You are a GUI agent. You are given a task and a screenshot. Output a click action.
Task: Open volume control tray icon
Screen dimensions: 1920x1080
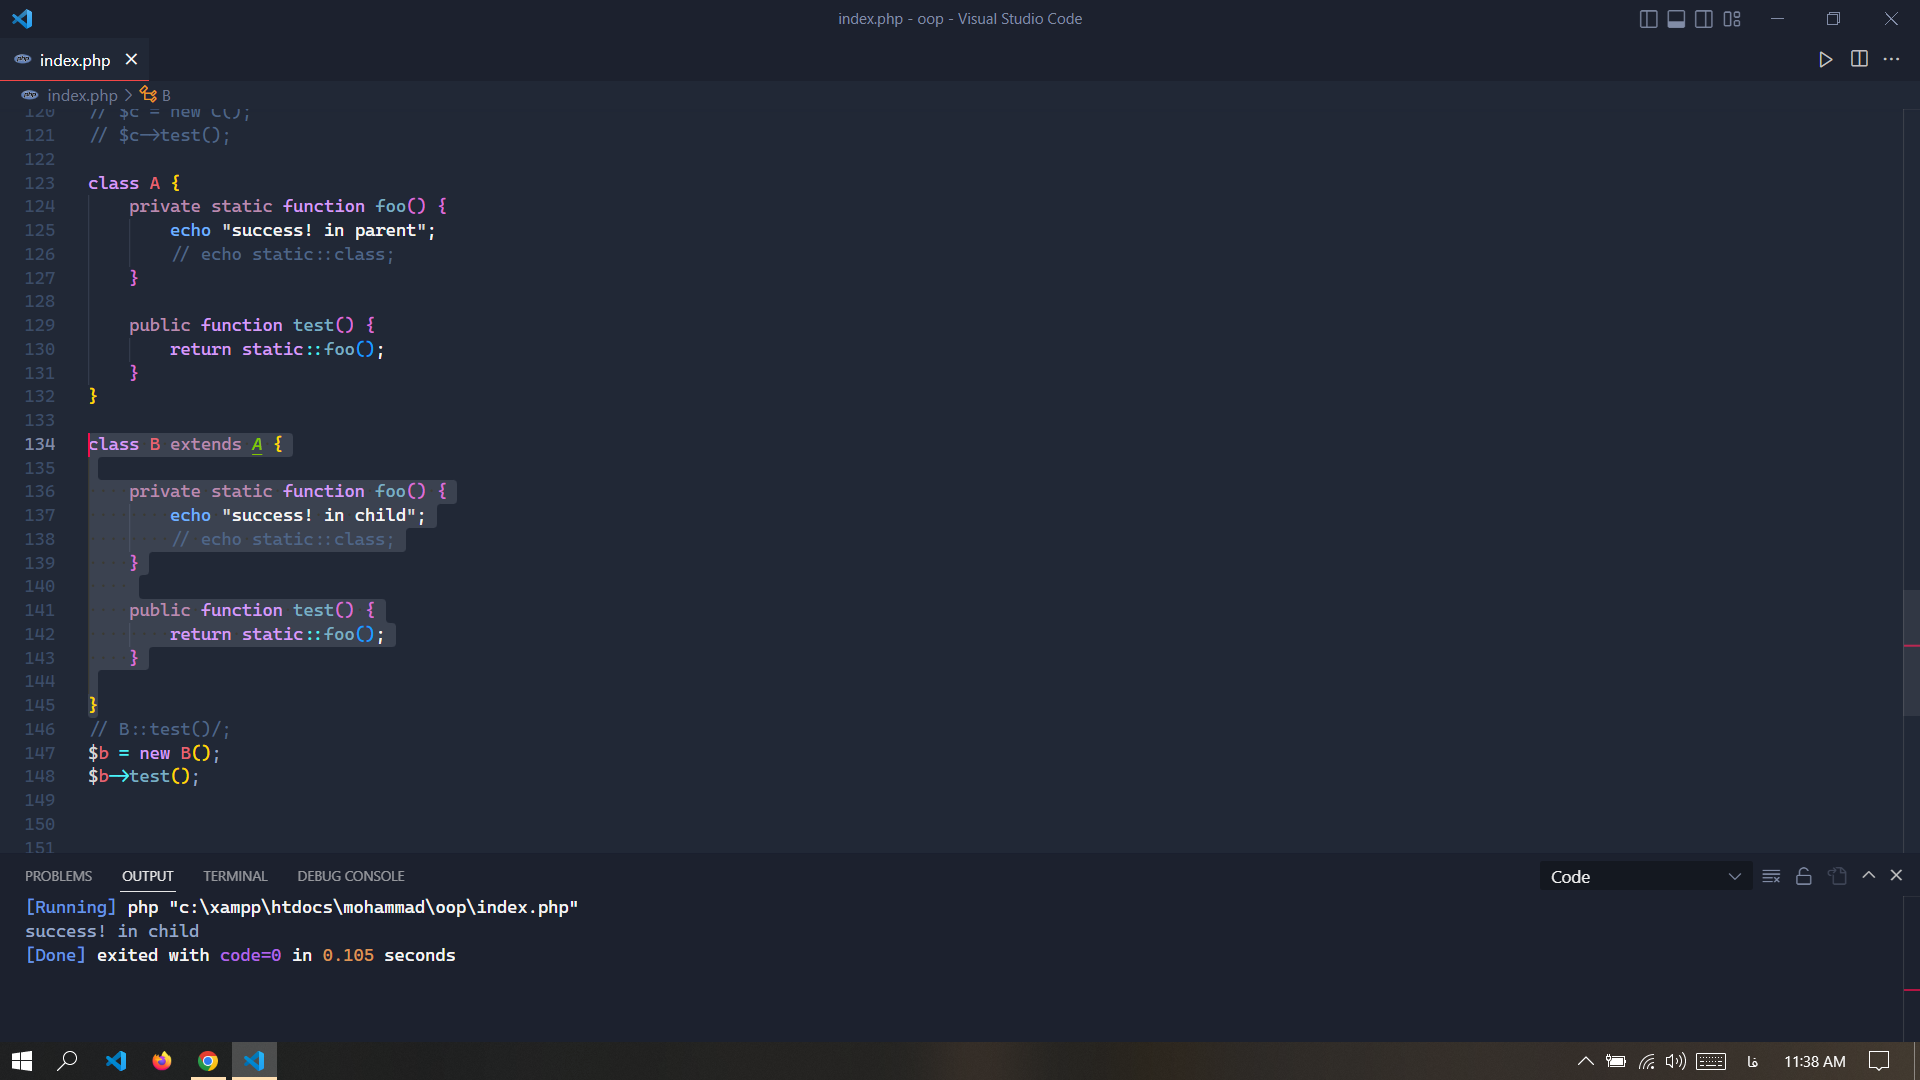1676,1061
